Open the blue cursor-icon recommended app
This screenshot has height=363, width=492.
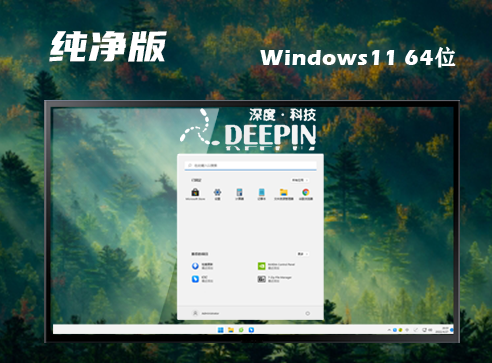[x=202, y=279]
